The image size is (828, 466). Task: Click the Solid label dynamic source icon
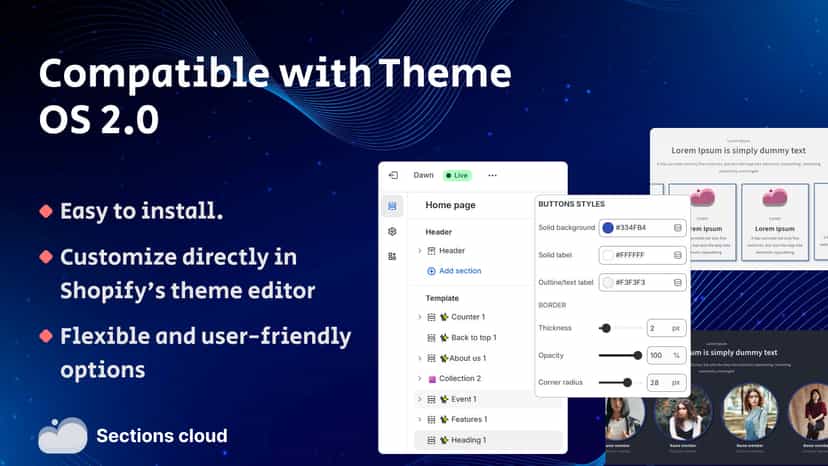[x=678, y=255]
